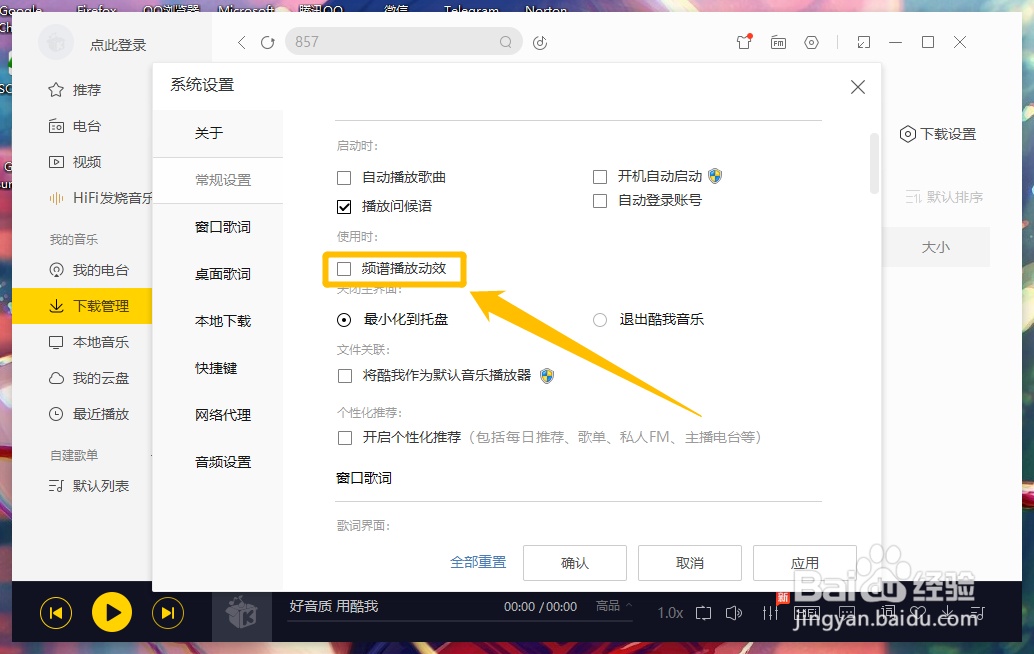The width and height of the screenshot is (1034, 654).
Task: Change playback speed 1.0x
Action: tap(670, 613)
